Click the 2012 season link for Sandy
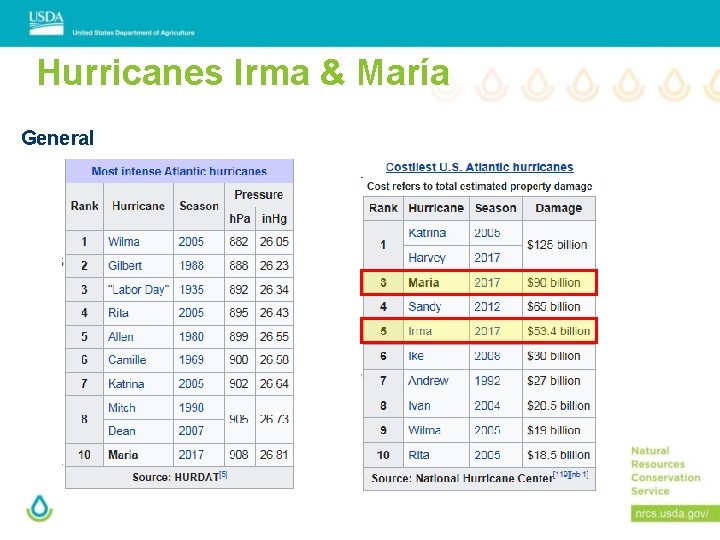 [x=487, y=306]
